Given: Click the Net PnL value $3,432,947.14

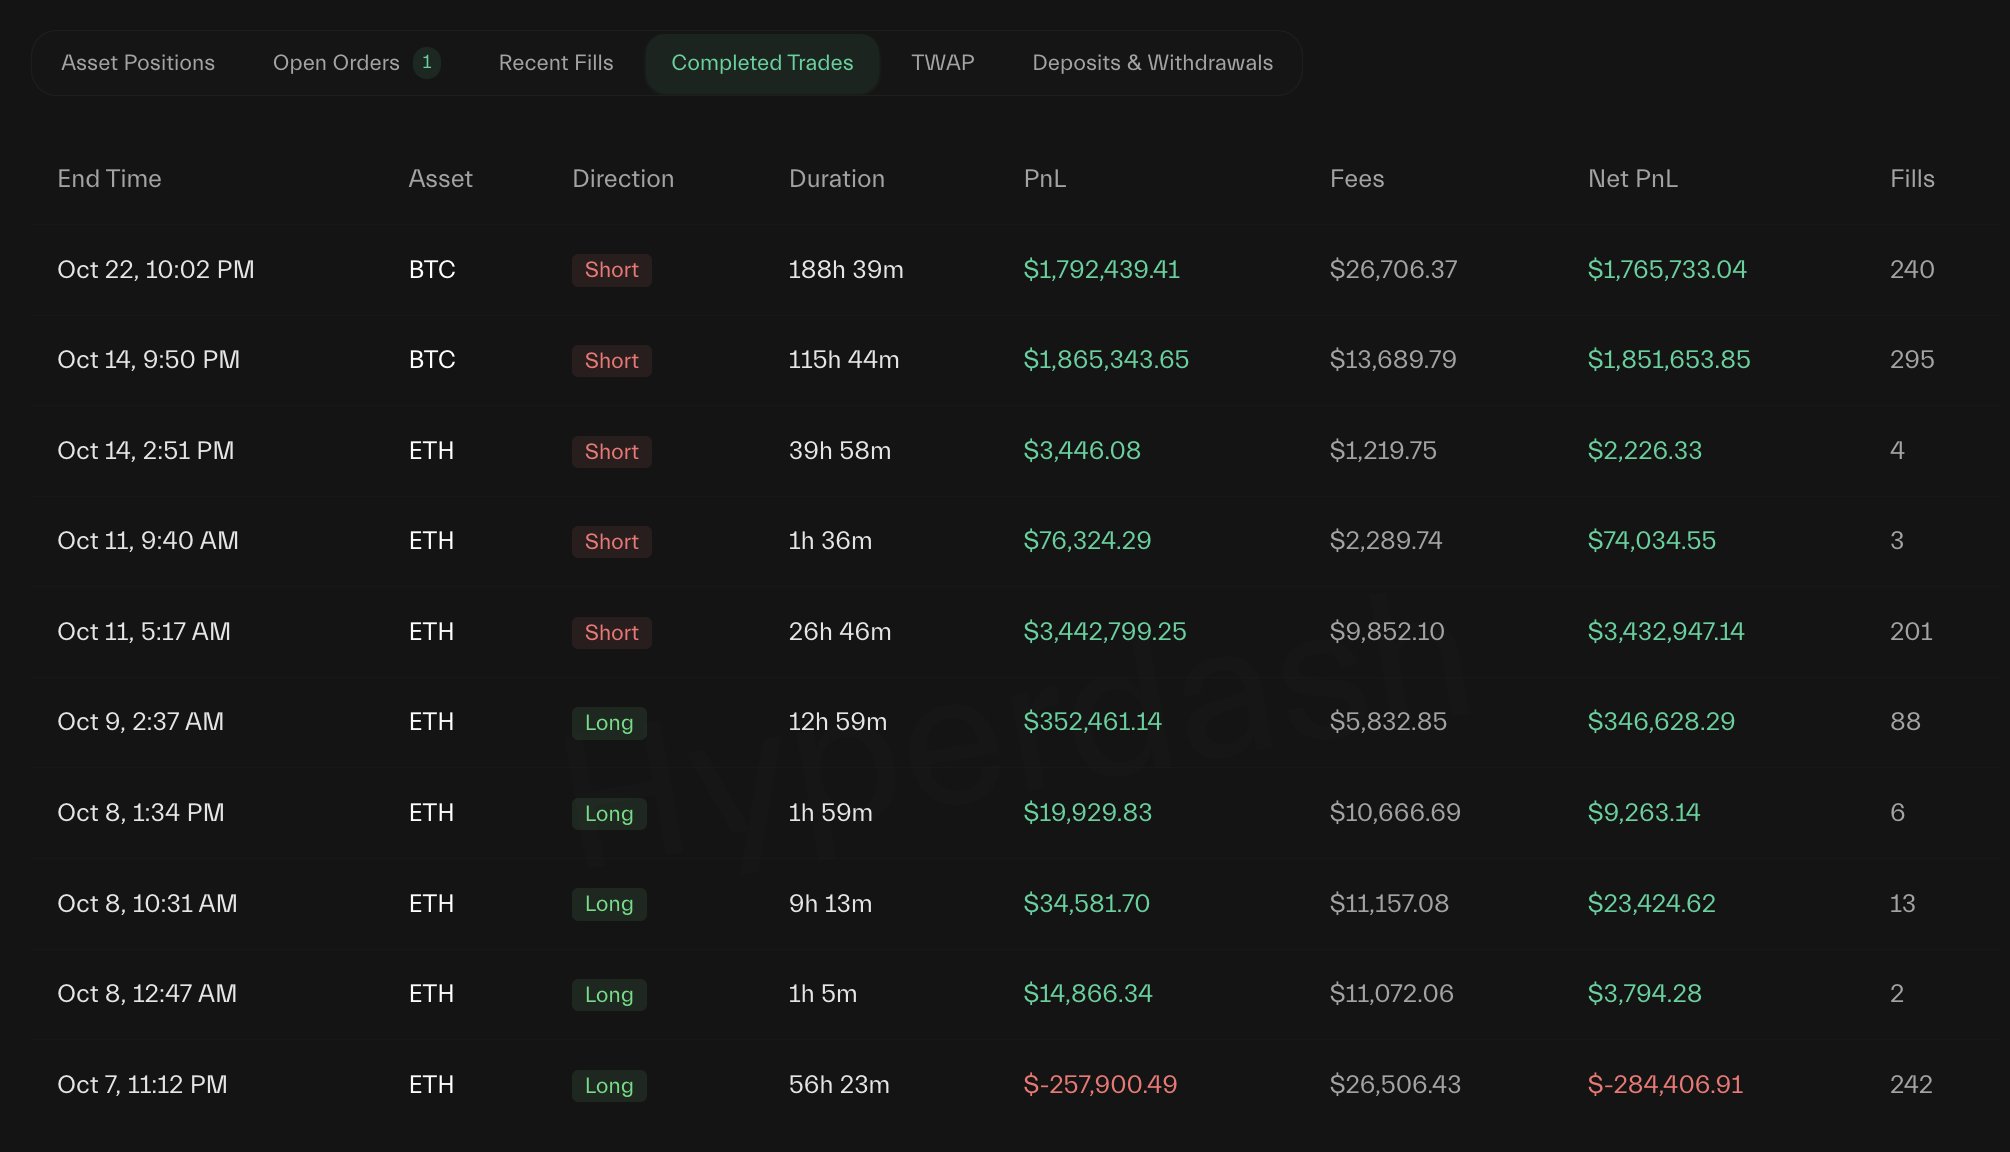Looking at the screenshot, I should click(1665, 632).
